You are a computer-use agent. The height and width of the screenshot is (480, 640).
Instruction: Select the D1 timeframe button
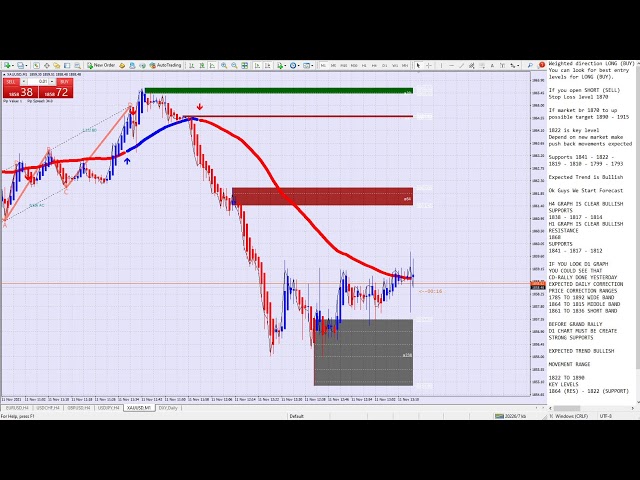(385, 65)
